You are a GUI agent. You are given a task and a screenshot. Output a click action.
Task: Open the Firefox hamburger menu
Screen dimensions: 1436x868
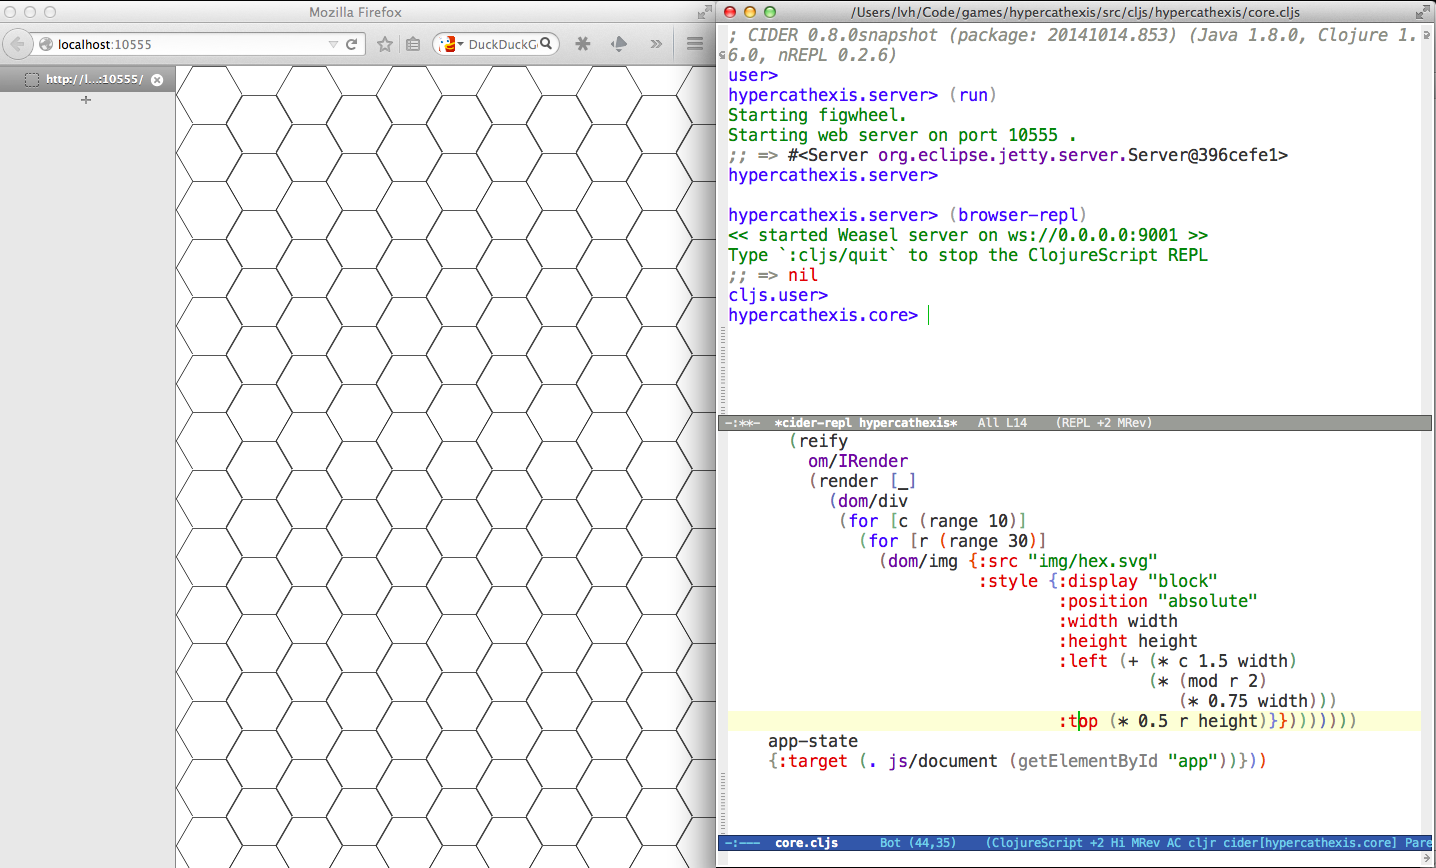[x=695, y=44]
